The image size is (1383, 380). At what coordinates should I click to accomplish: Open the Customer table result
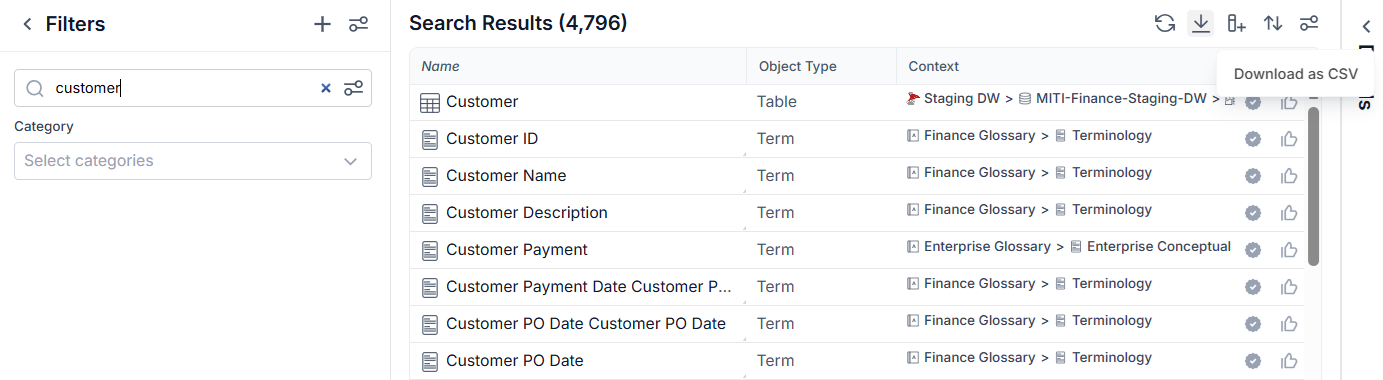(x=482, y=102)
